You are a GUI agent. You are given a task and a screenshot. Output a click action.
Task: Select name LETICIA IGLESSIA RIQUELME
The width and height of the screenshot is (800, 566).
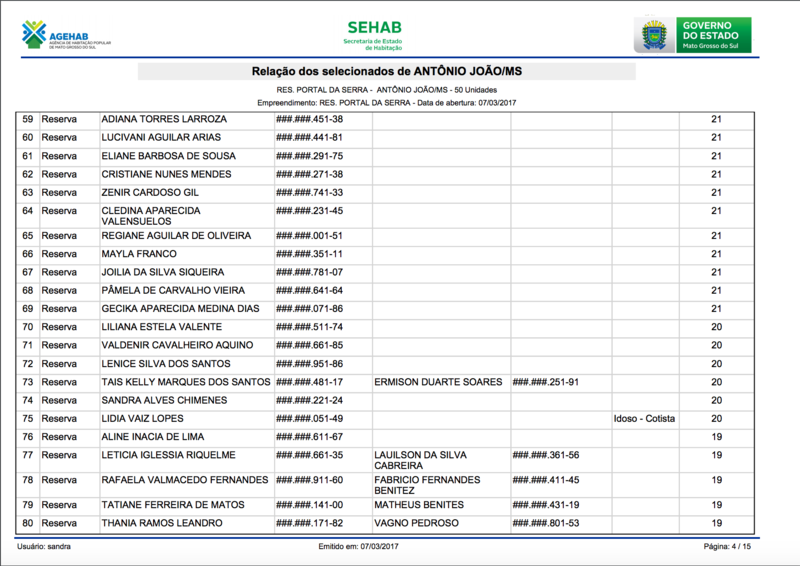168,455
